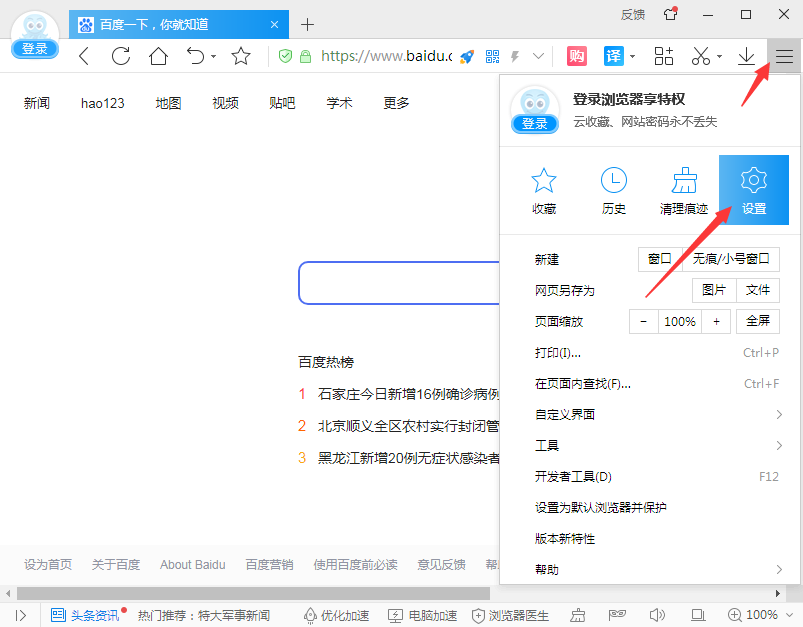Click the skin shirt icon near 反馈
The height and width of the screenshot is (627, 803).
pyautogui.click(x=670, y=14)
